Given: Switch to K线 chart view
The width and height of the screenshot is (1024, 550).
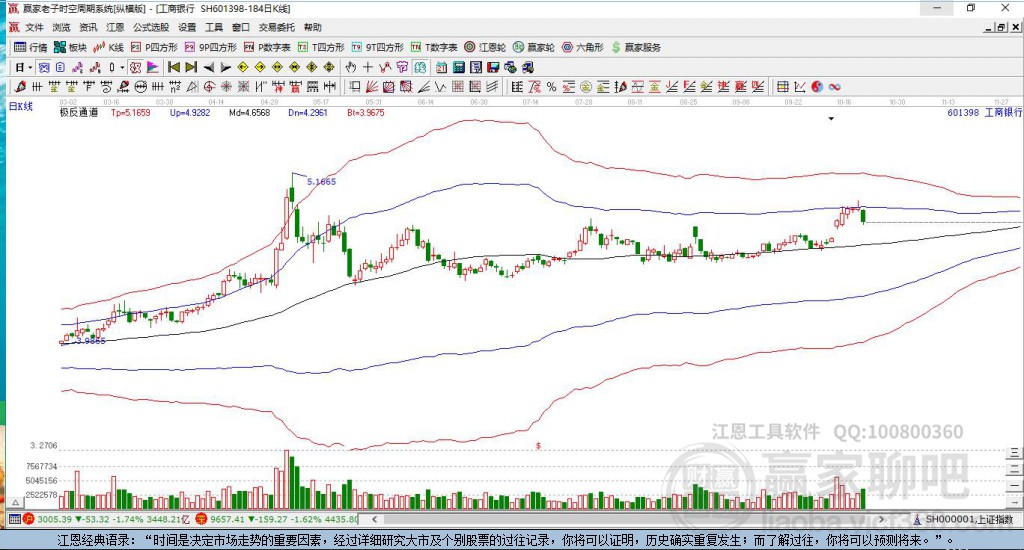Looking at the screenshot, I should pos(108,47).
